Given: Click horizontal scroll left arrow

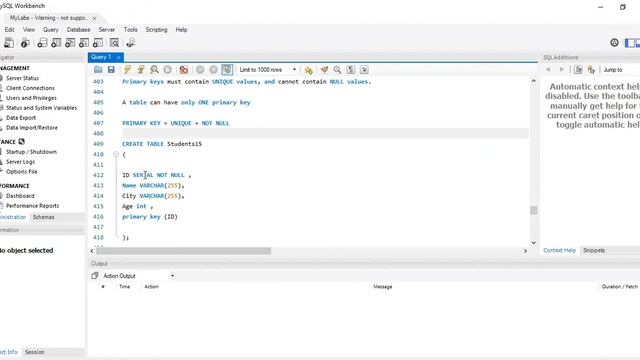Looking at the screenshot, I should coord(92,251).
